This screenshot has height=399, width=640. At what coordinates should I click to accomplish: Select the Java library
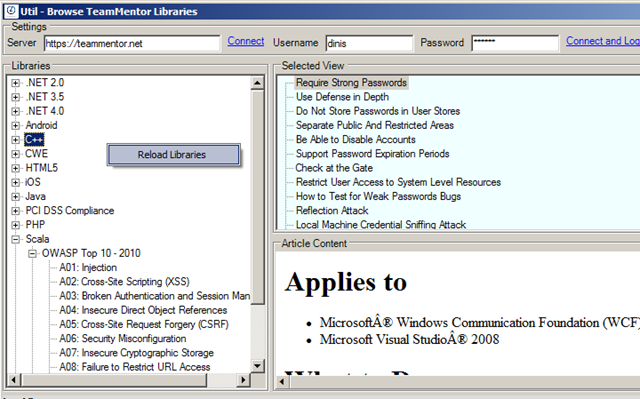click(36, 197)
